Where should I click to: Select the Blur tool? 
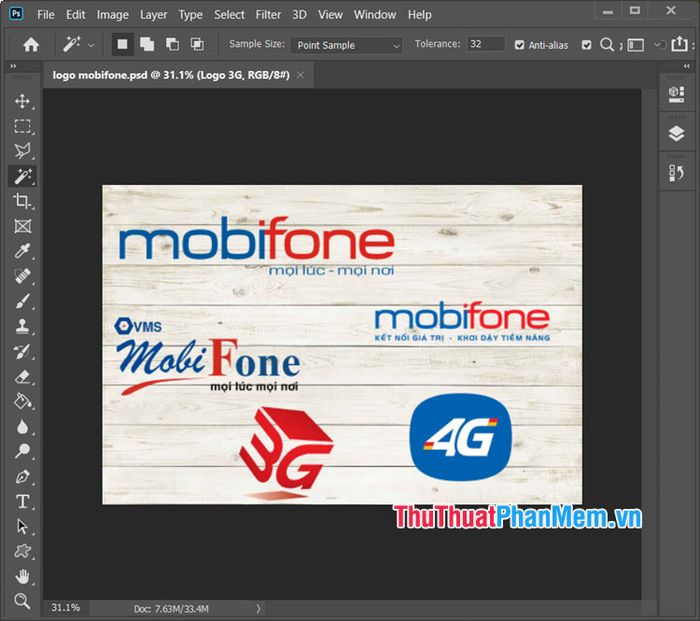[x=22, y=427]
